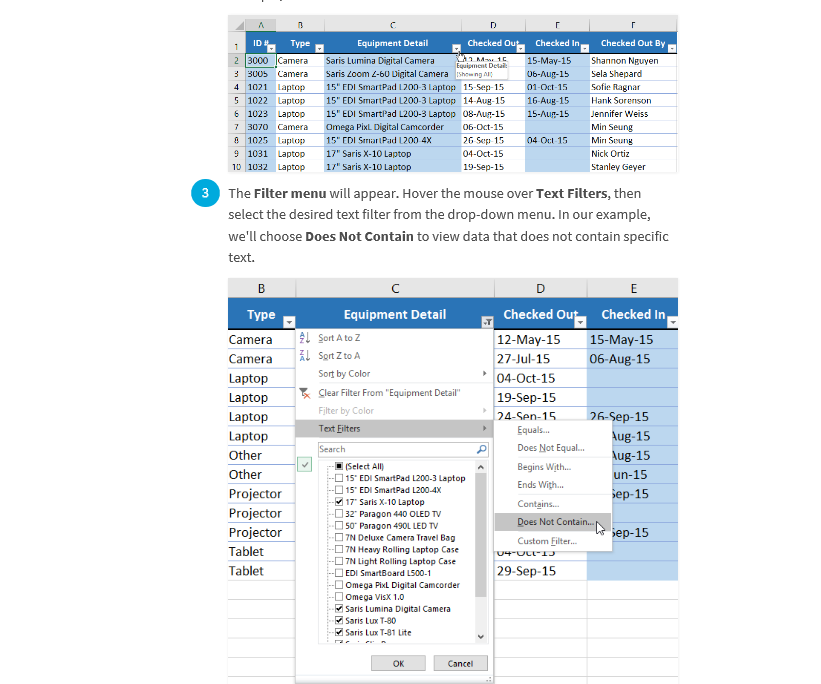This screenshot has width=821, height=684.
Task: Select Equals... text filter
Action: pos(553,430)
